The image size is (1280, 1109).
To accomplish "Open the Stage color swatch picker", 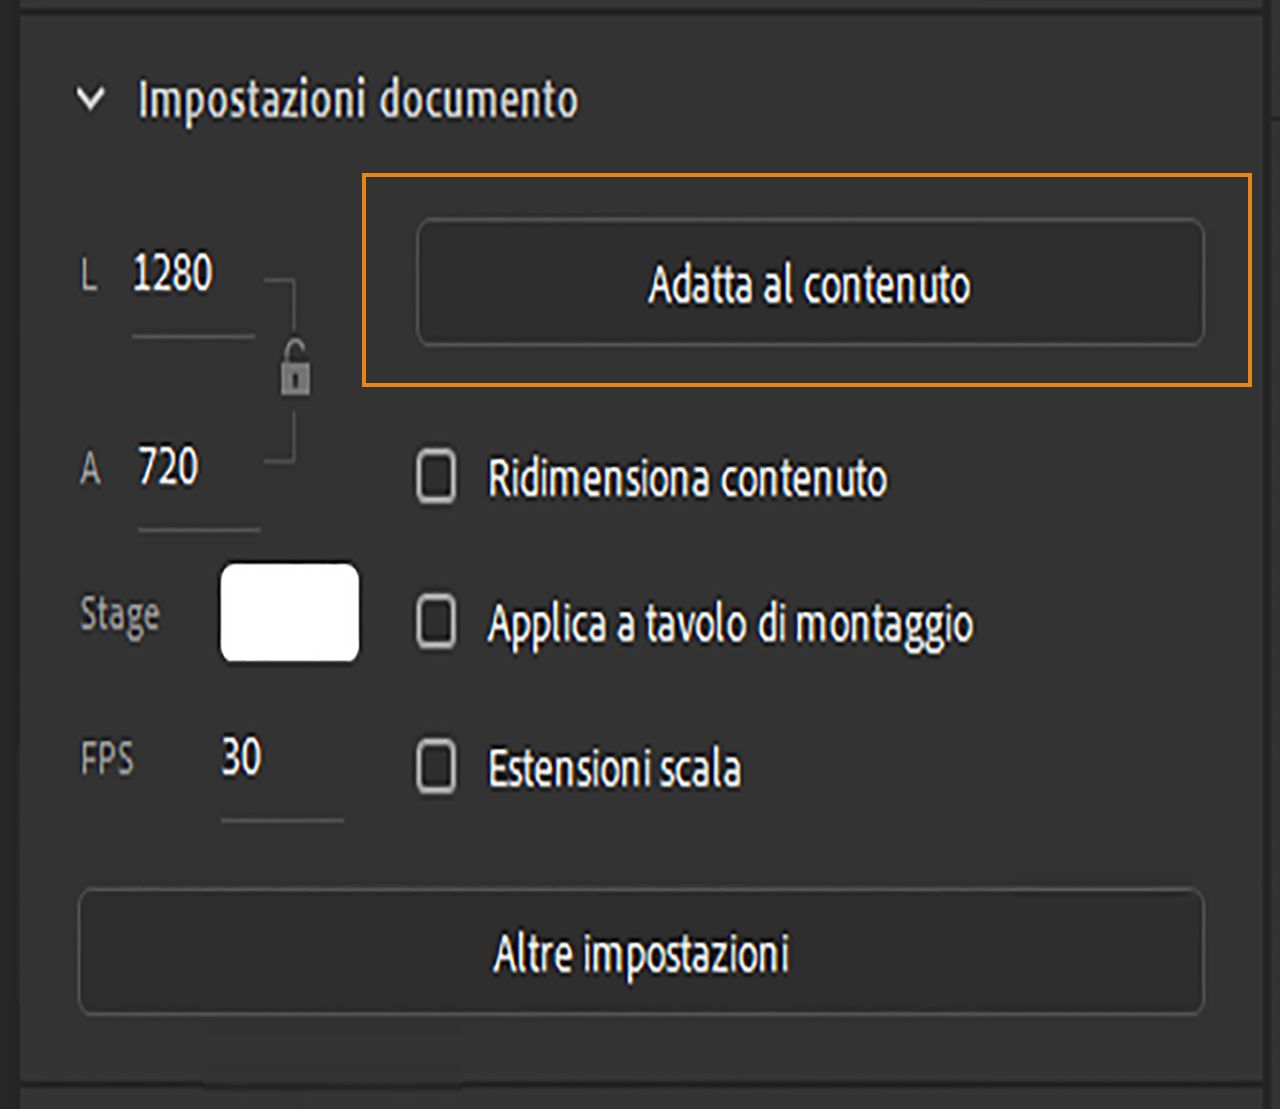I will pos(289,613).
